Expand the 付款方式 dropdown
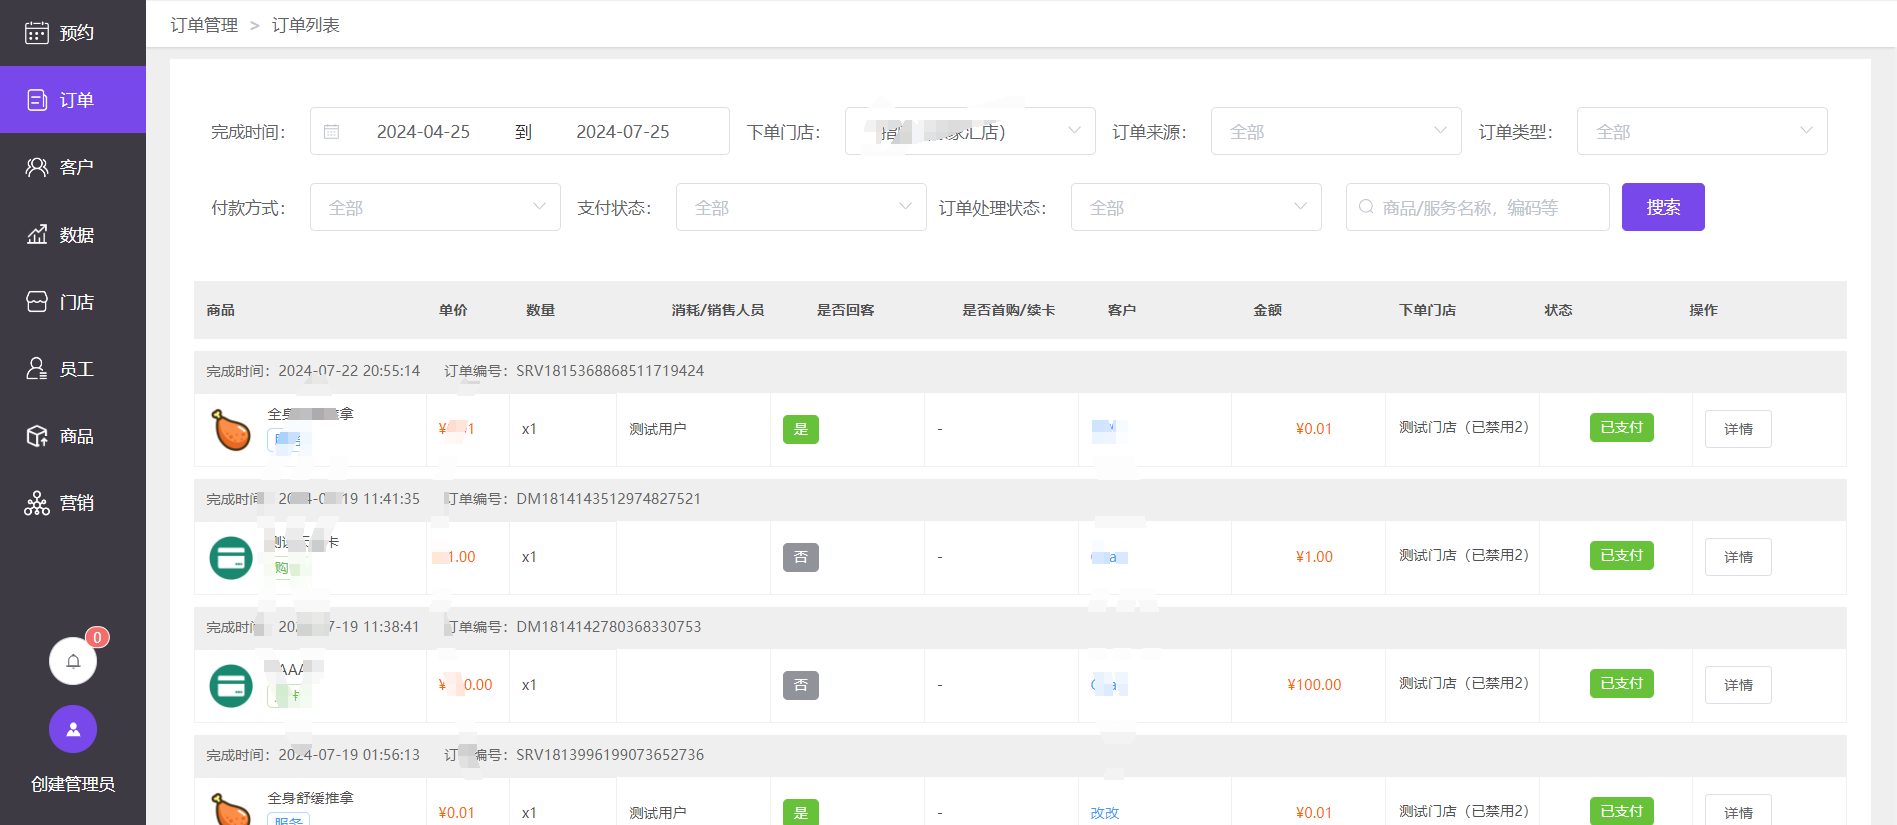 click(x=434, y=207)
